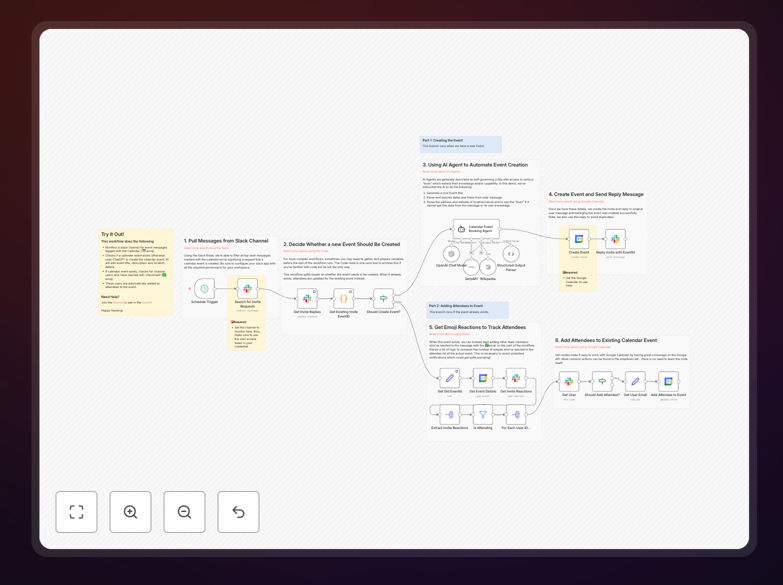Click '4. Create Event and Send Reply Message' heading

(x=596, y=194)
